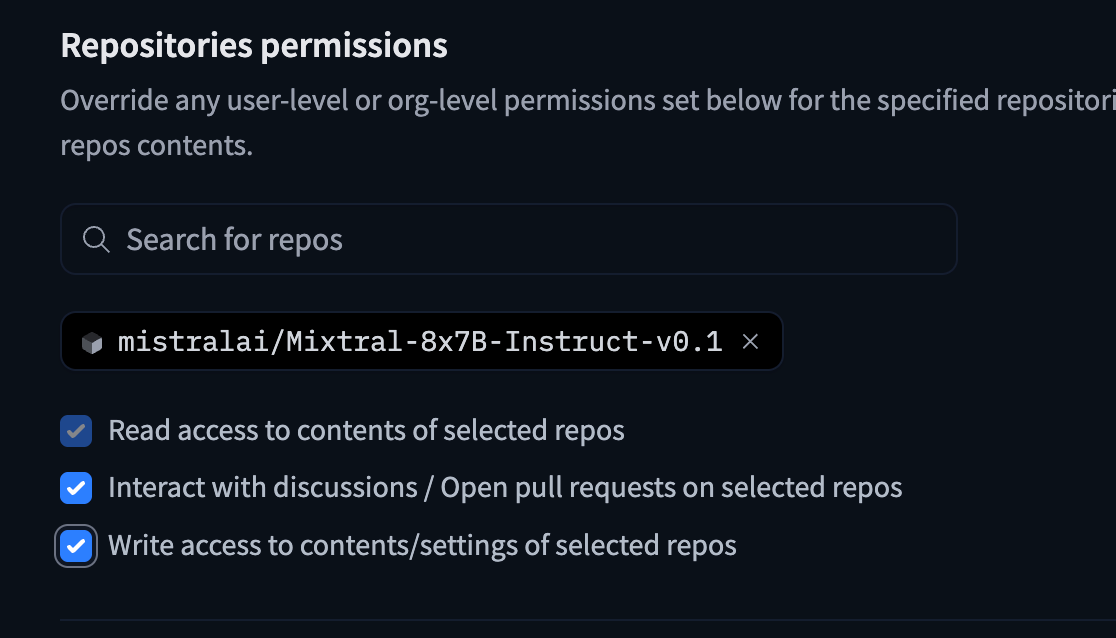Click the 'repos contents.' description text
Screen dimensions: 1116x638
click(157, 146)
